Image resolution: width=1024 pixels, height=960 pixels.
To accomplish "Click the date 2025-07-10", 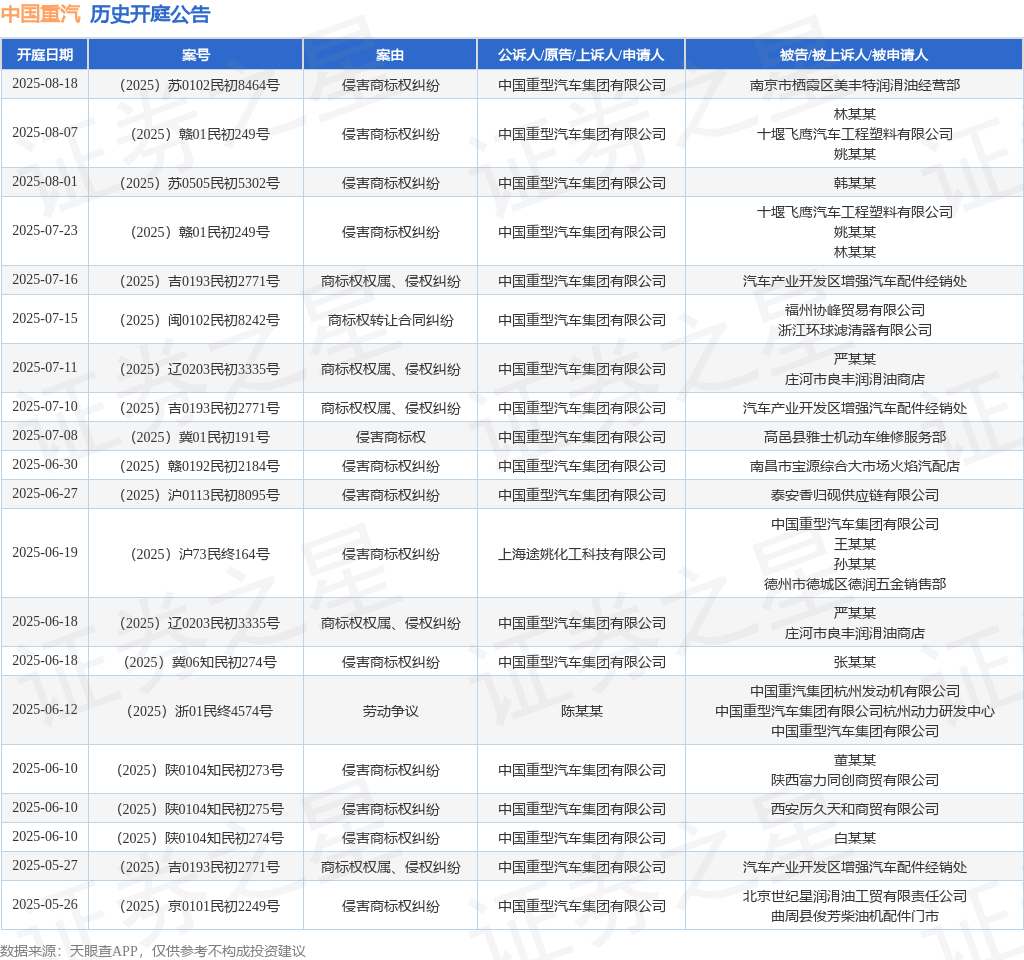I will [x=44, y=407].
